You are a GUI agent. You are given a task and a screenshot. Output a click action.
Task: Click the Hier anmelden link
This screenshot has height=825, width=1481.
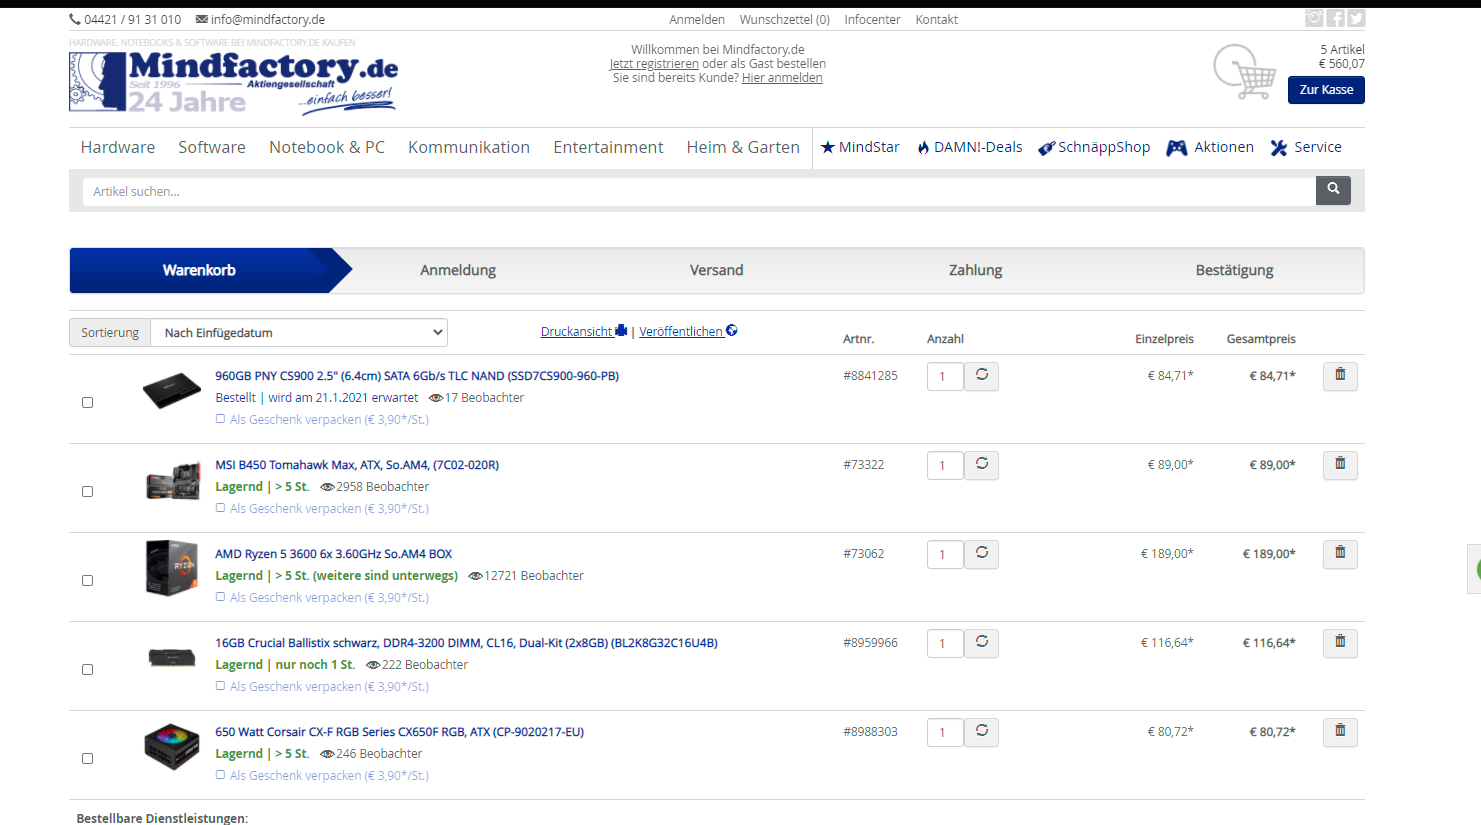click(x=782, y=77)
